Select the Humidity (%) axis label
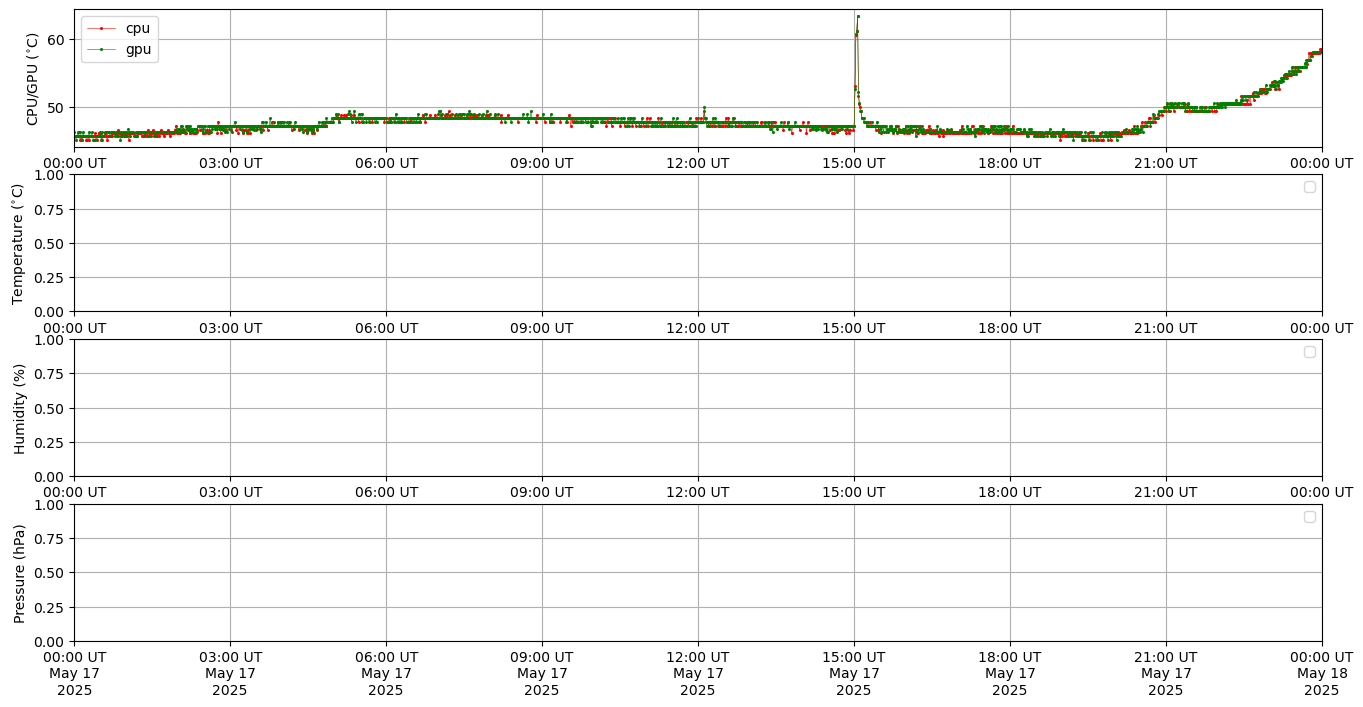 click(x=19, y=408)
